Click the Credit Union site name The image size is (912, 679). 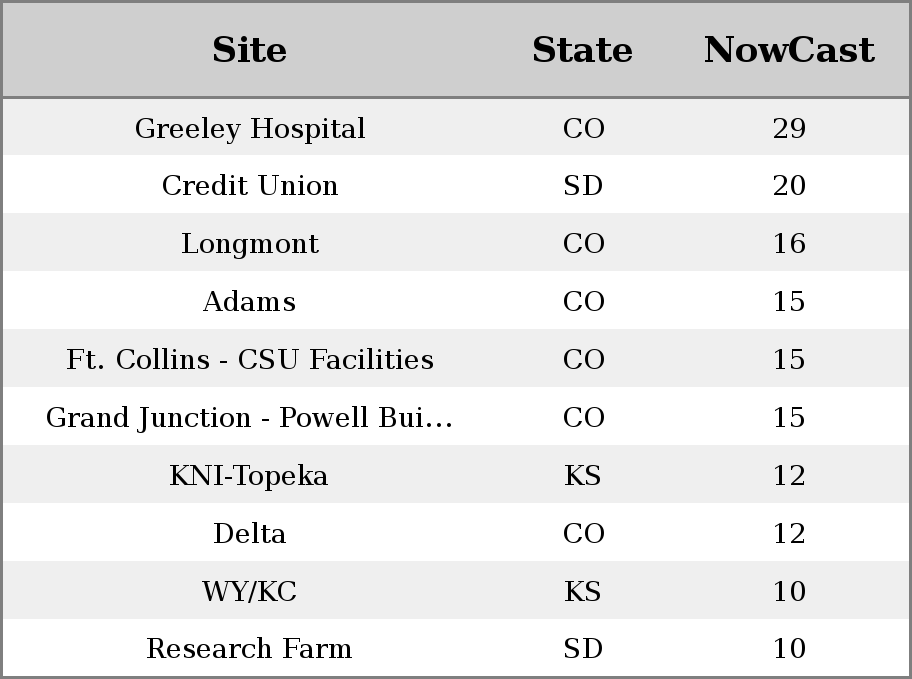(x=250, y=186)
